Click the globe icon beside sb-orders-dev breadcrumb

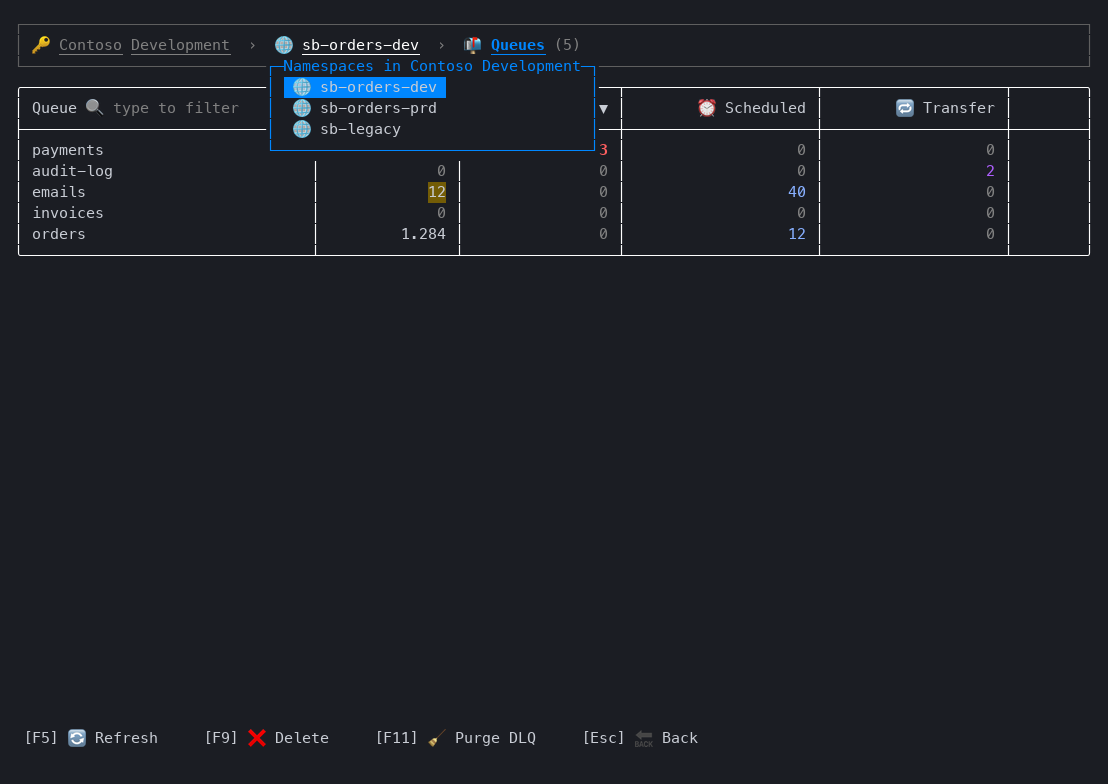coord(284,45)
